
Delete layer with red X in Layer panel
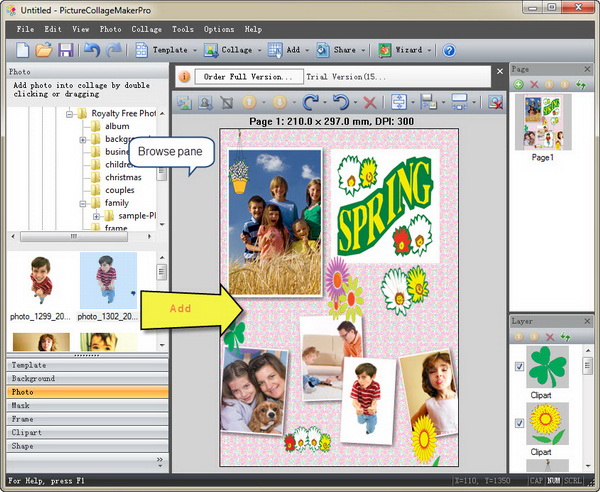click(550, 337)
